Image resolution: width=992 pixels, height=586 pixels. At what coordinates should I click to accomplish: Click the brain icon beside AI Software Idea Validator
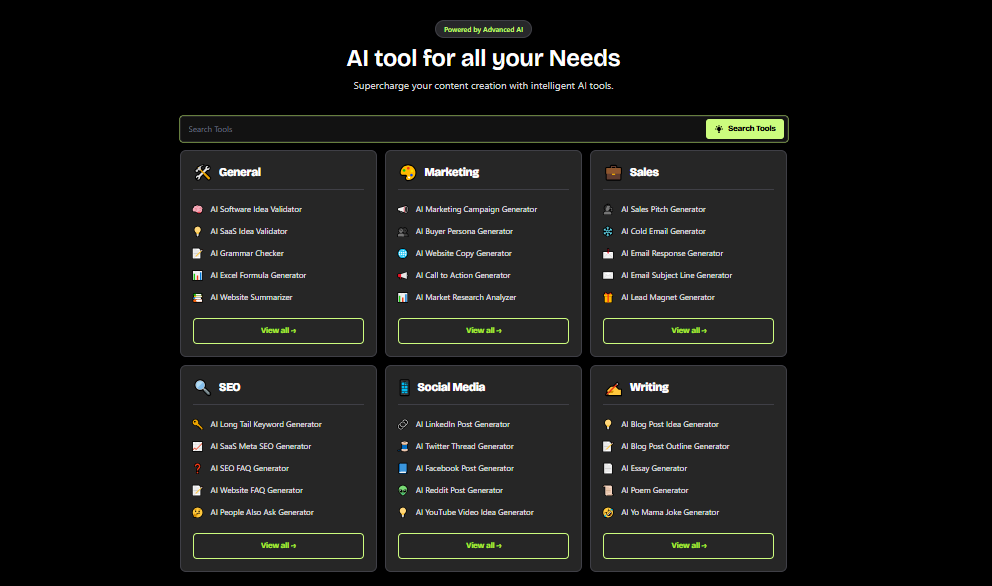(x=197, y=209)
